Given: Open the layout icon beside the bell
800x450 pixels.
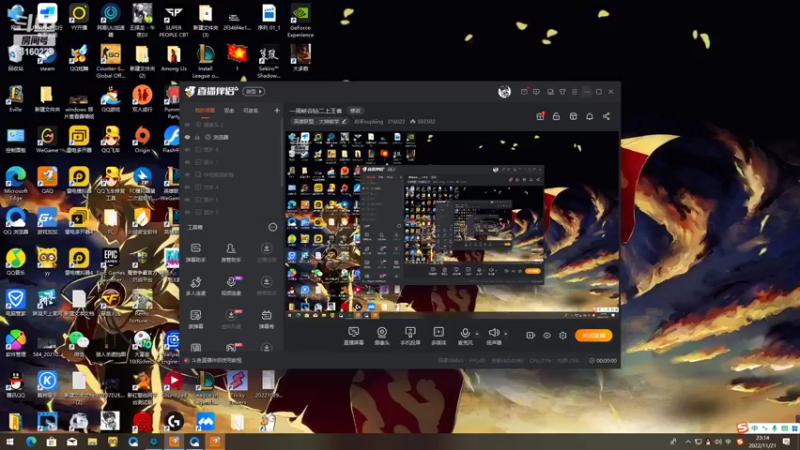Looking at the screenshot, I should click(x=573, y=116).
